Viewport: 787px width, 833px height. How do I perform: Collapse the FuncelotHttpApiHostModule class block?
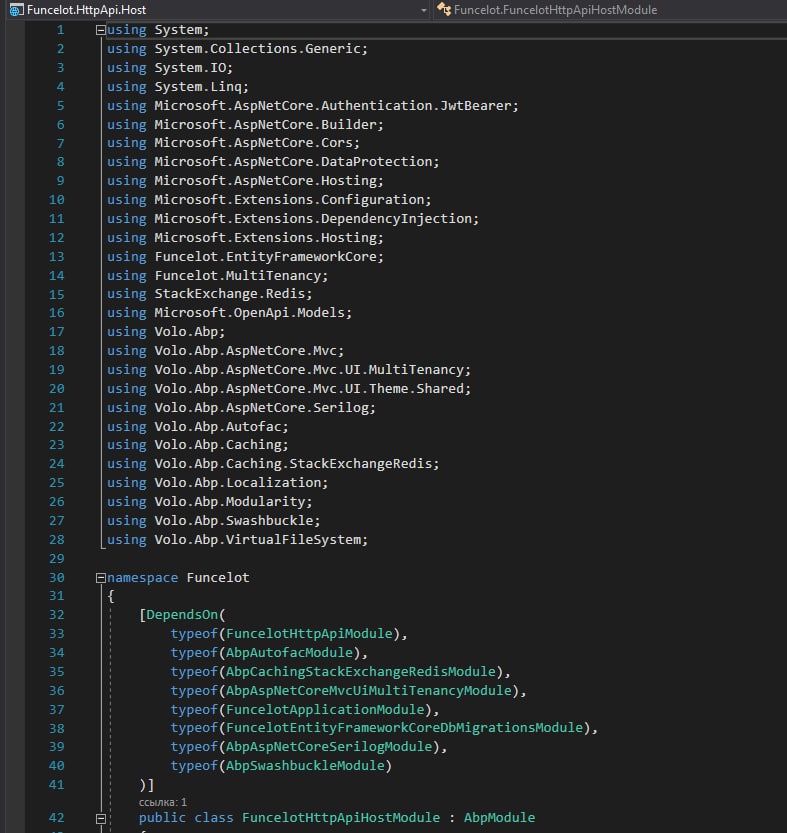100,819
